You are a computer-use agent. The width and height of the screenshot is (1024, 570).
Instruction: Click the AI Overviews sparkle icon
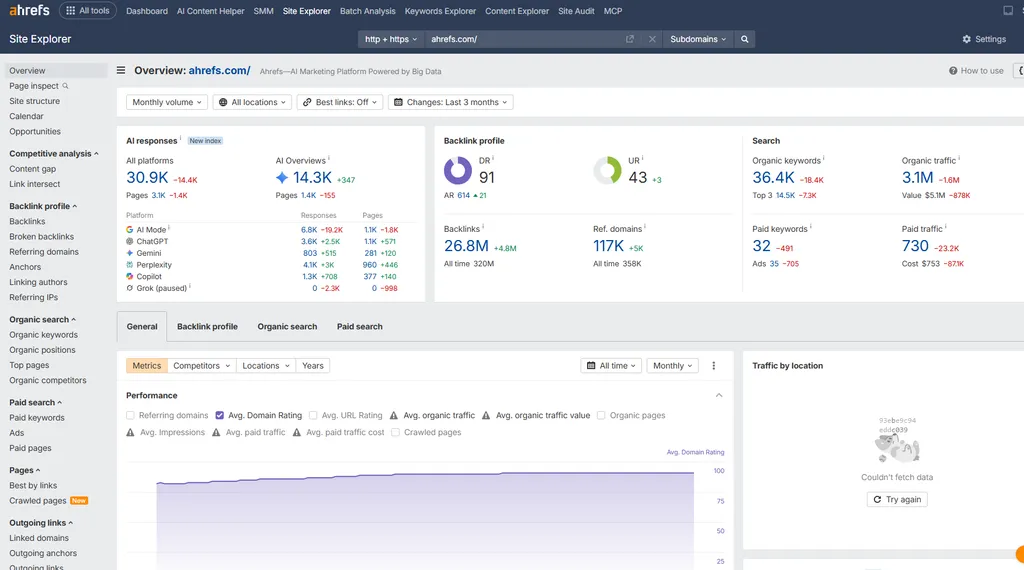pyautogui.click(x=281, y=178)
